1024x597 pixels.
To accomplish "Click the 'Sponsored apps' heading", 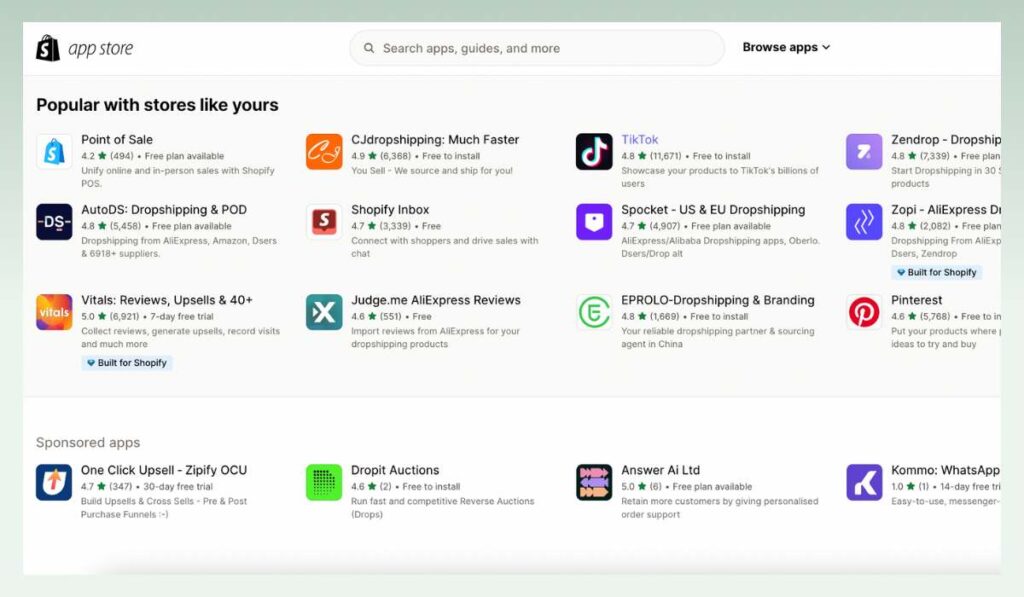I will 88,442.
